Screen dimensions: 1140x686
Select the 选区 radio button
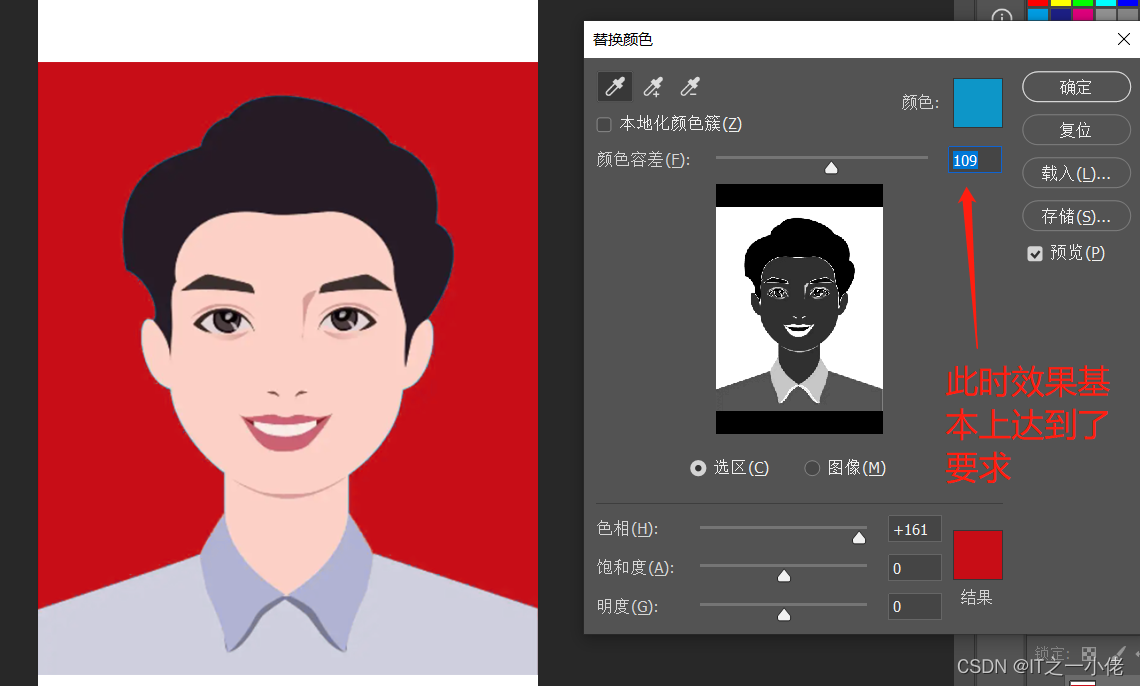click(698, 468)
